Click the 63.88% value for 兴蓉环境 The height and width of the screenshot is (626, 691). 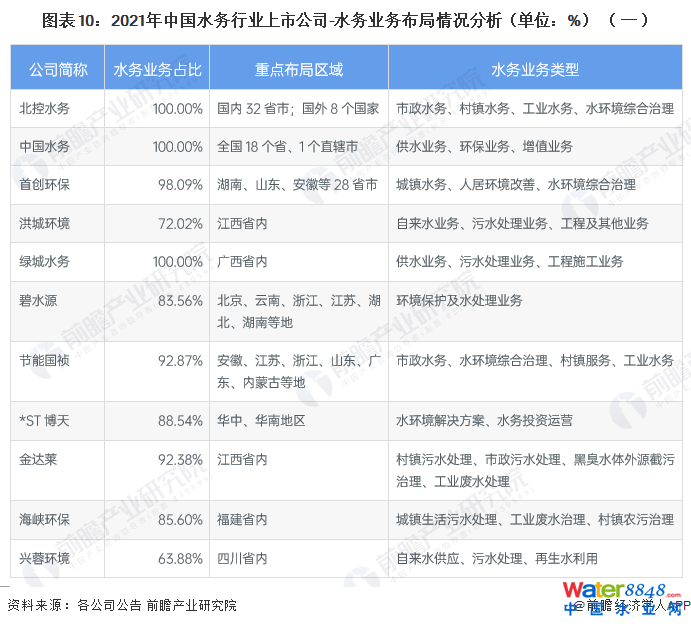[180, 558]
